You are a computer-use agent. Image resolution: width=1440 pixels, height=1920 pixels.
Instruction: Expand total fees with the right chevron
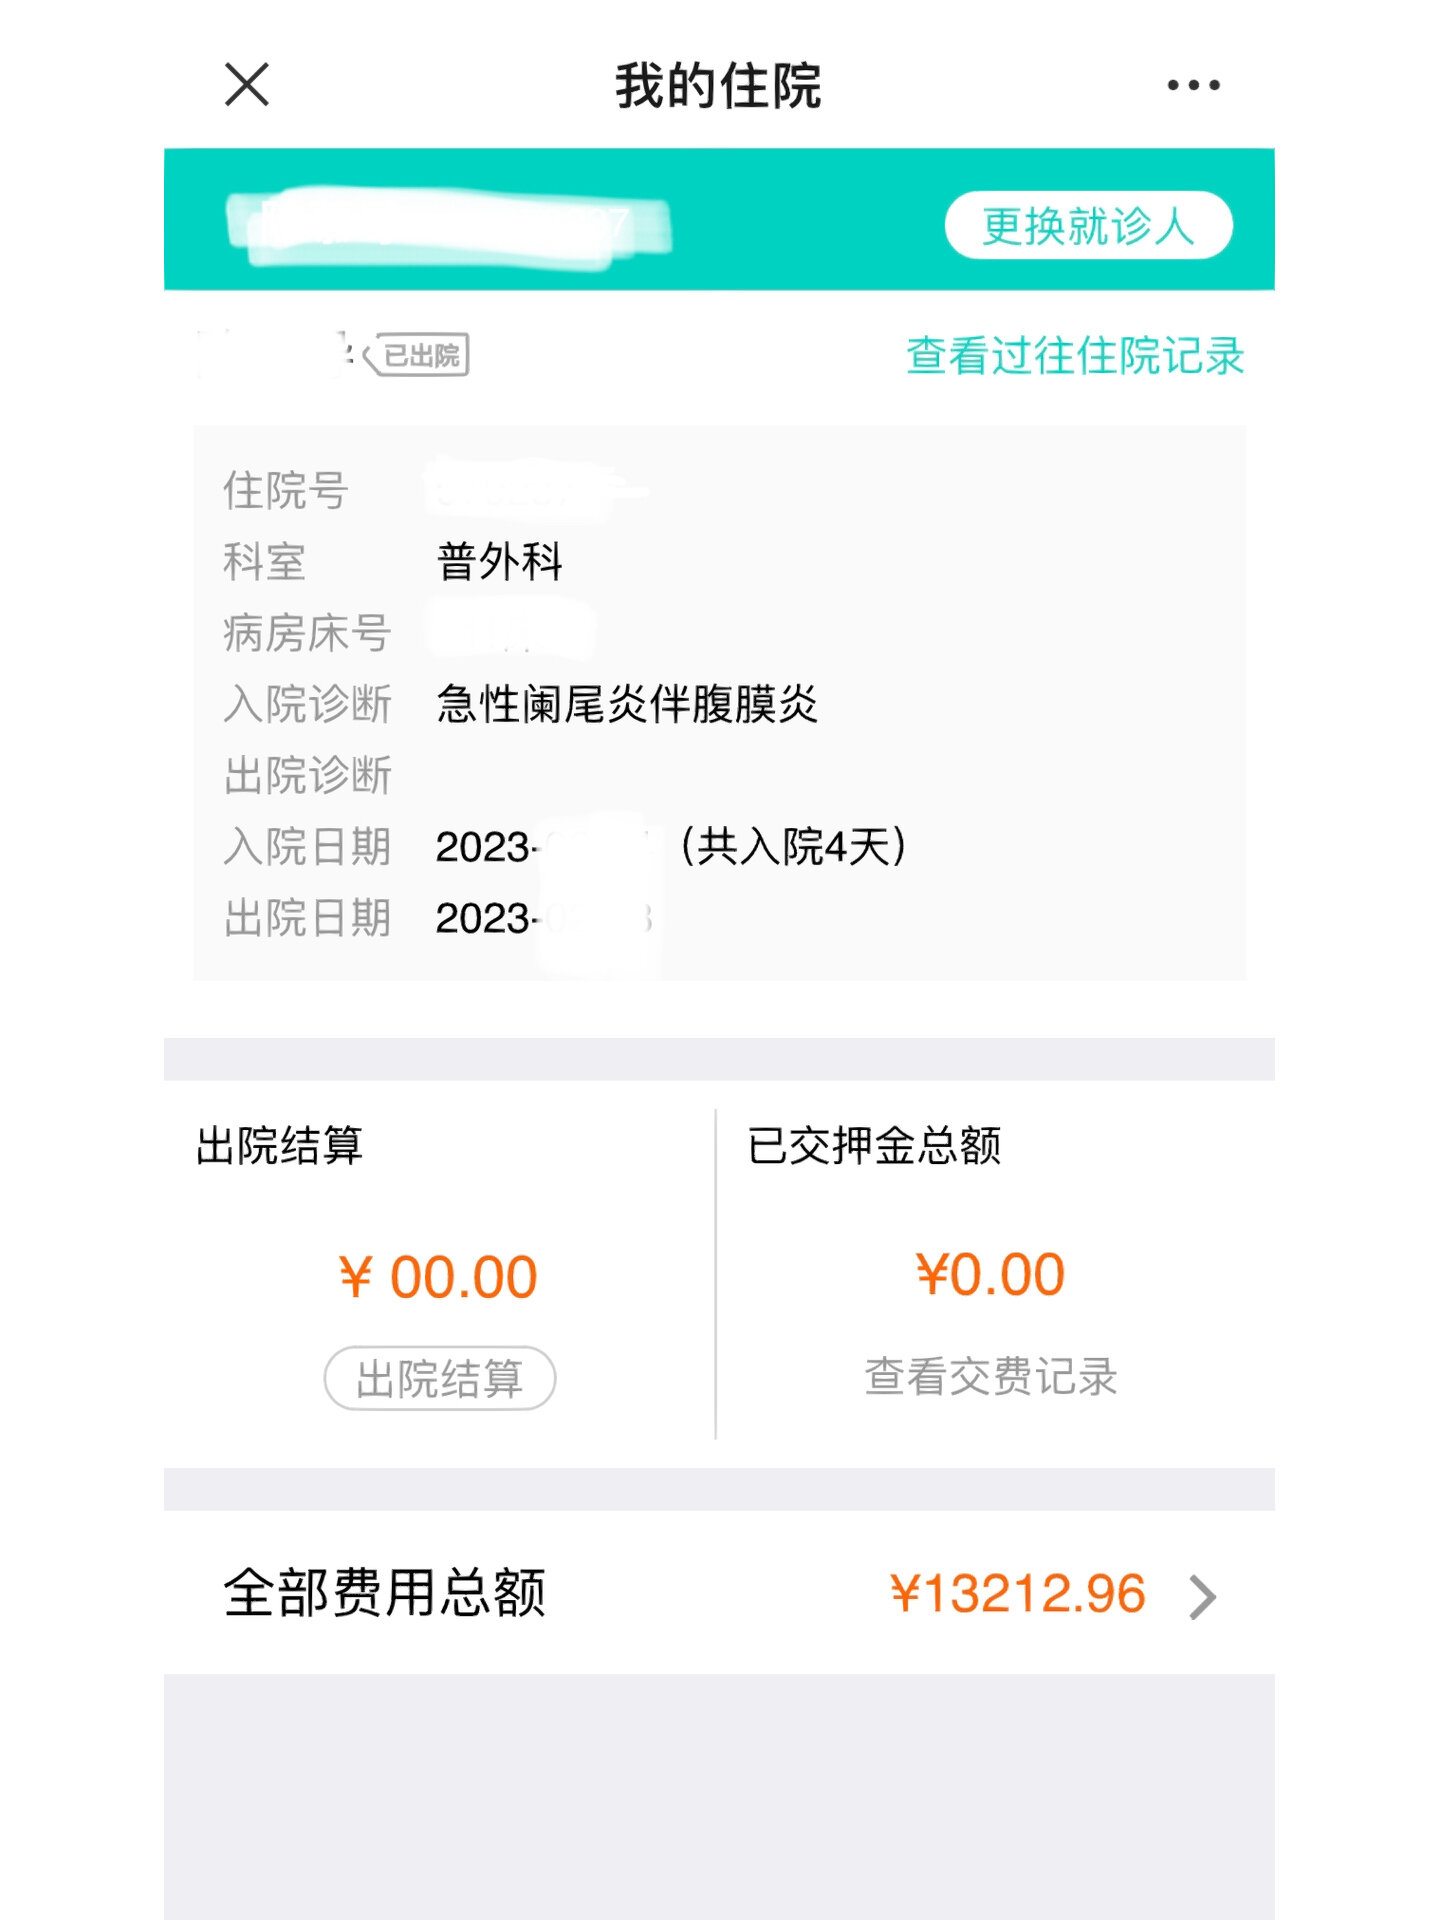pyautogui.click(x=1203, y=1596)
